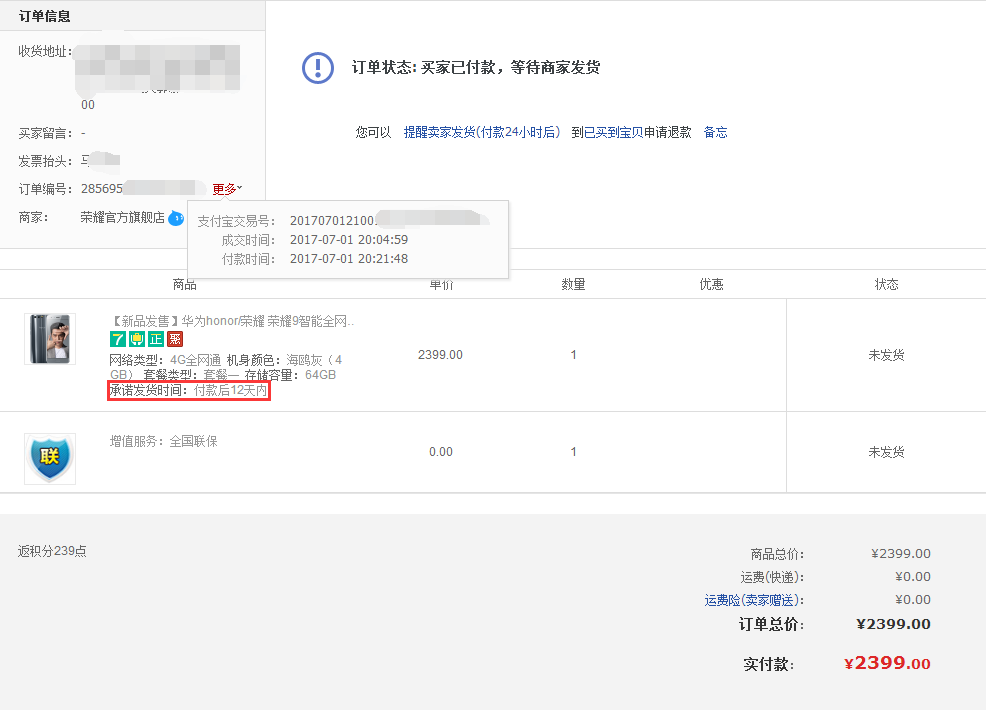Viewport: 986px width, 710px height.
Task: Open product title 【新品发售】华为honor/荣耀
Action: 232,321
